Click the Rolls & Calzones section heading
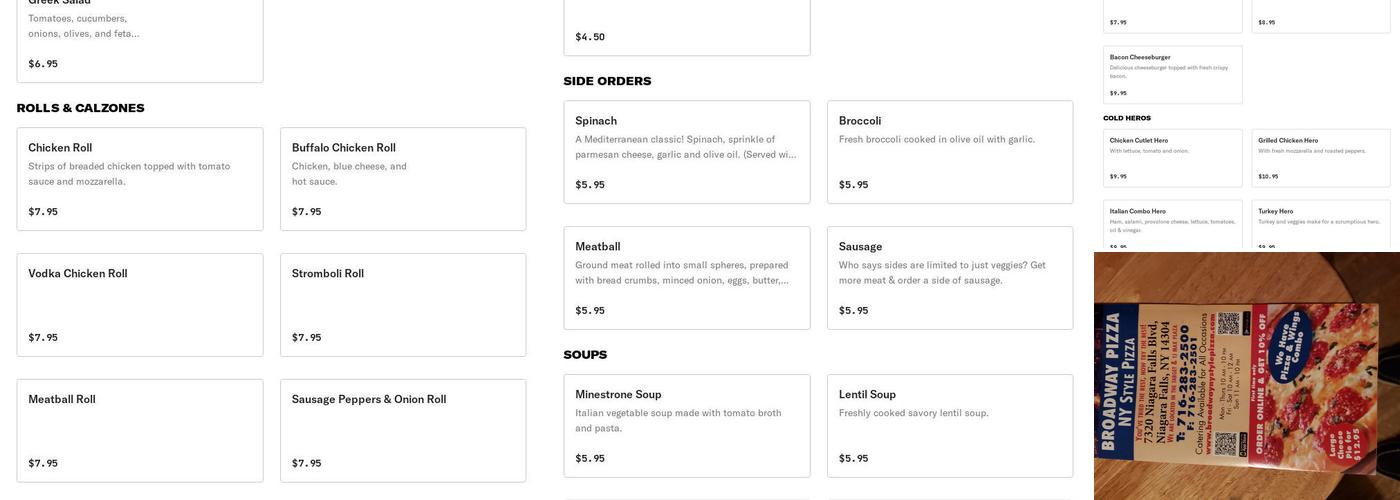This screenshot has height=500, width=1400. point(81,108)
